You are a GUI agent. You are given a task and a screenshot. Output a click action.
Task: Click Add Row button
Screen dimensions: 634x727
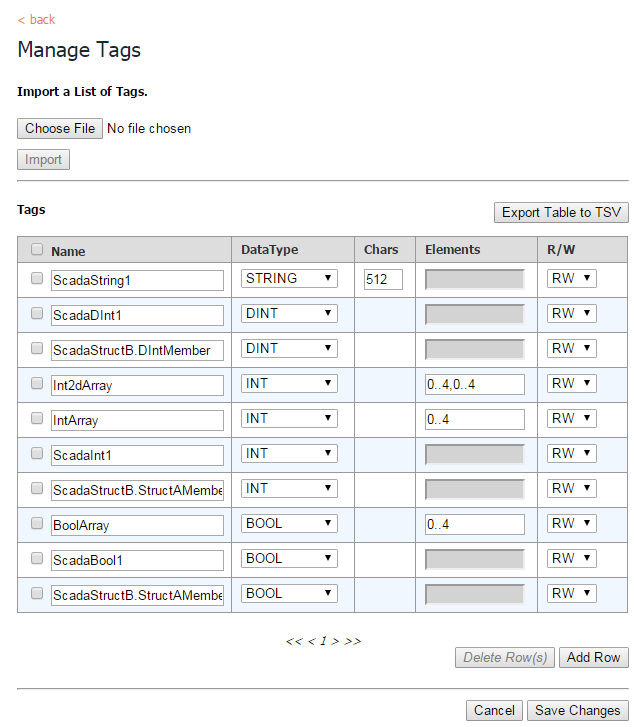coord(594,657)
